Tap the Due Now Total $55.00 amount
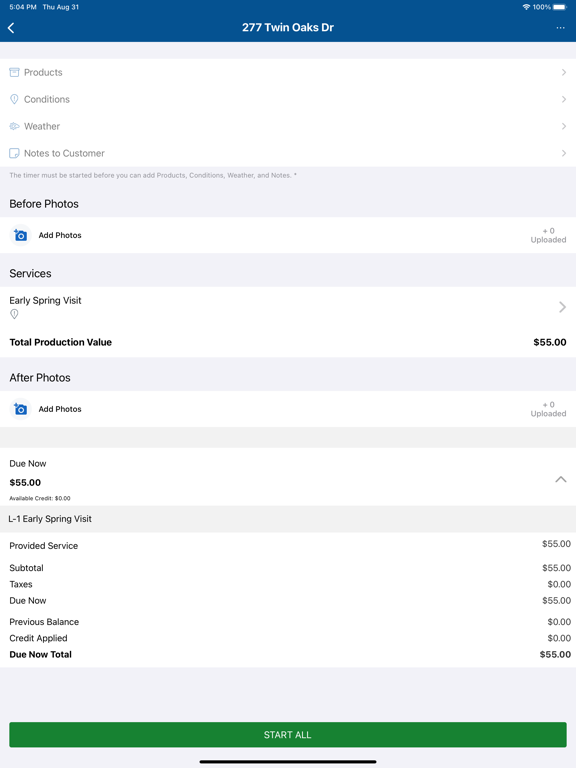The image size is (576, 768). pos(555,654)
